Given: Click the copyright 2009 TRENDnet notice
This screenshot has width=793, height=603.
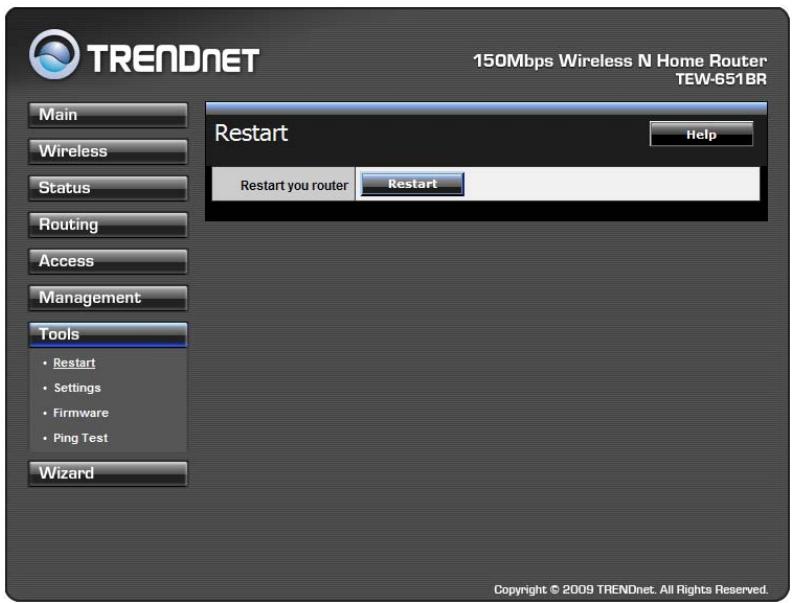Looking at the screenshot, I should pyautogui.click(x=631, y=589).
